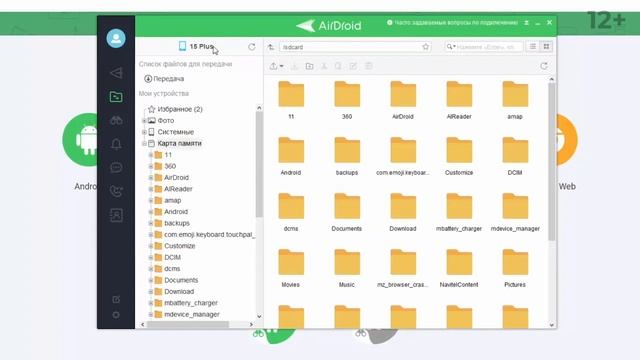Select amap in the tree

click(x=173, y=200)
